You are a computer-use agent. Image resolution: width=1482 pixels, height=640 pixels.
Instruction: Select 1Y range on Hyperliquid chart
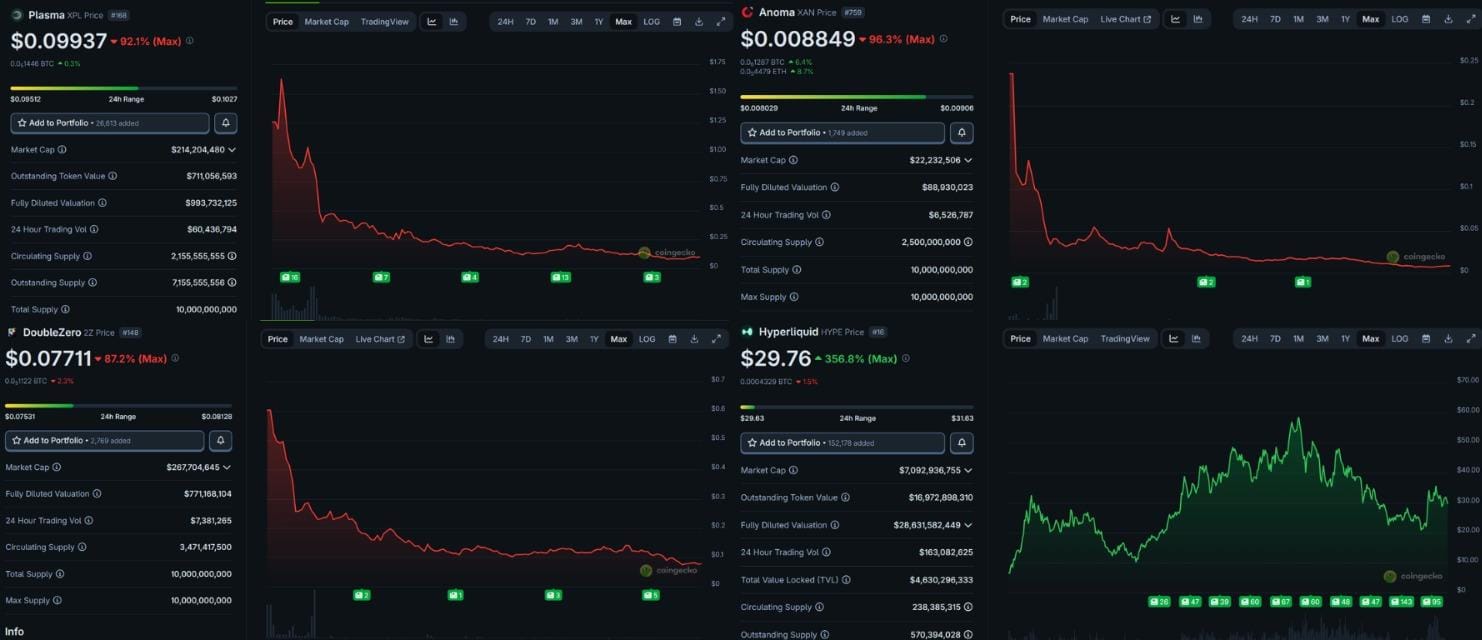tap(1345, 339)
